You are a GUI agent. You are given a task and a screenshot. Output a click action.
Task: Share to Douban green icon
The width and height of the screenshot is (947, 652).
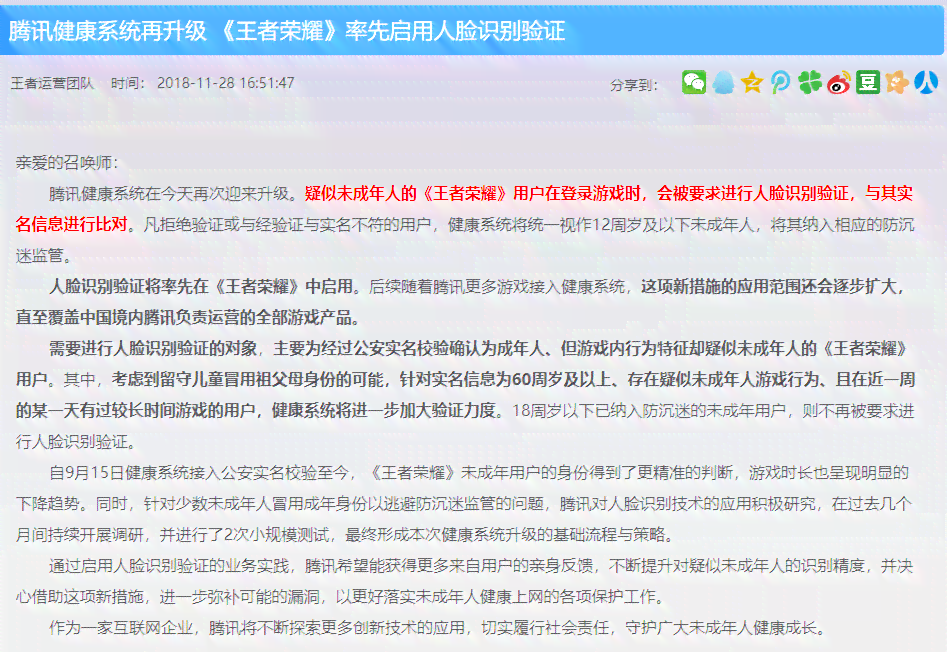[868, 82]
